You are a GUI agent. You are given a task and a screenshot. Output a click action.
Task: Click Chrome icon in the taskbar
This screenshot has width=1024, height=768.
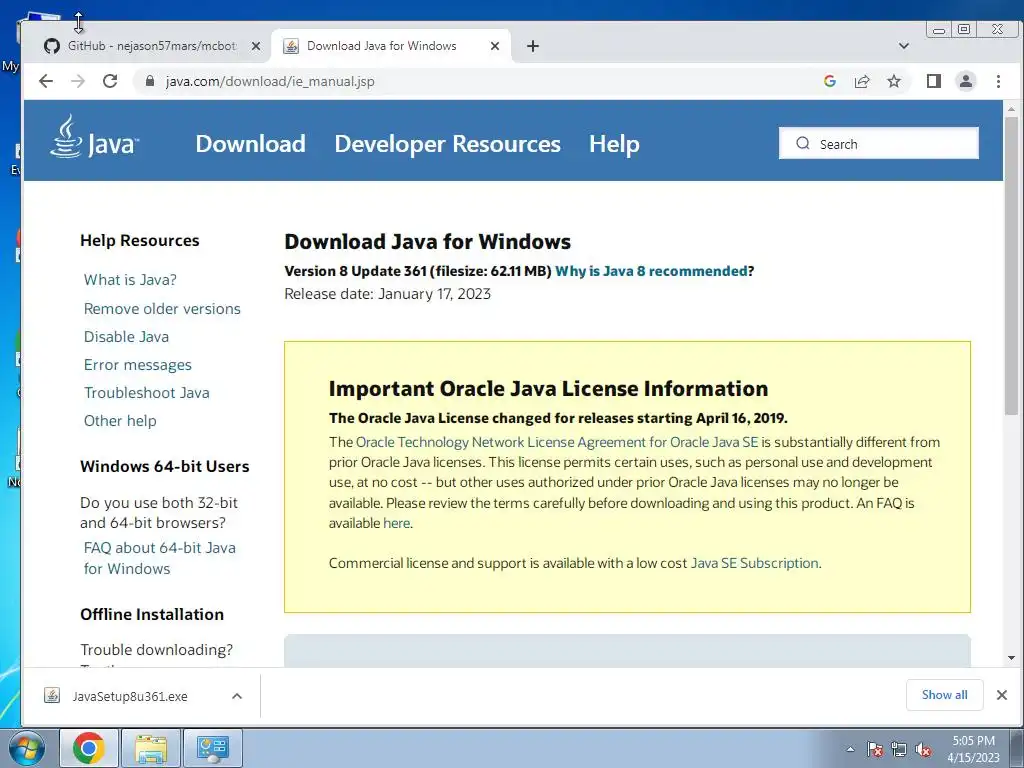click(89, 748)
